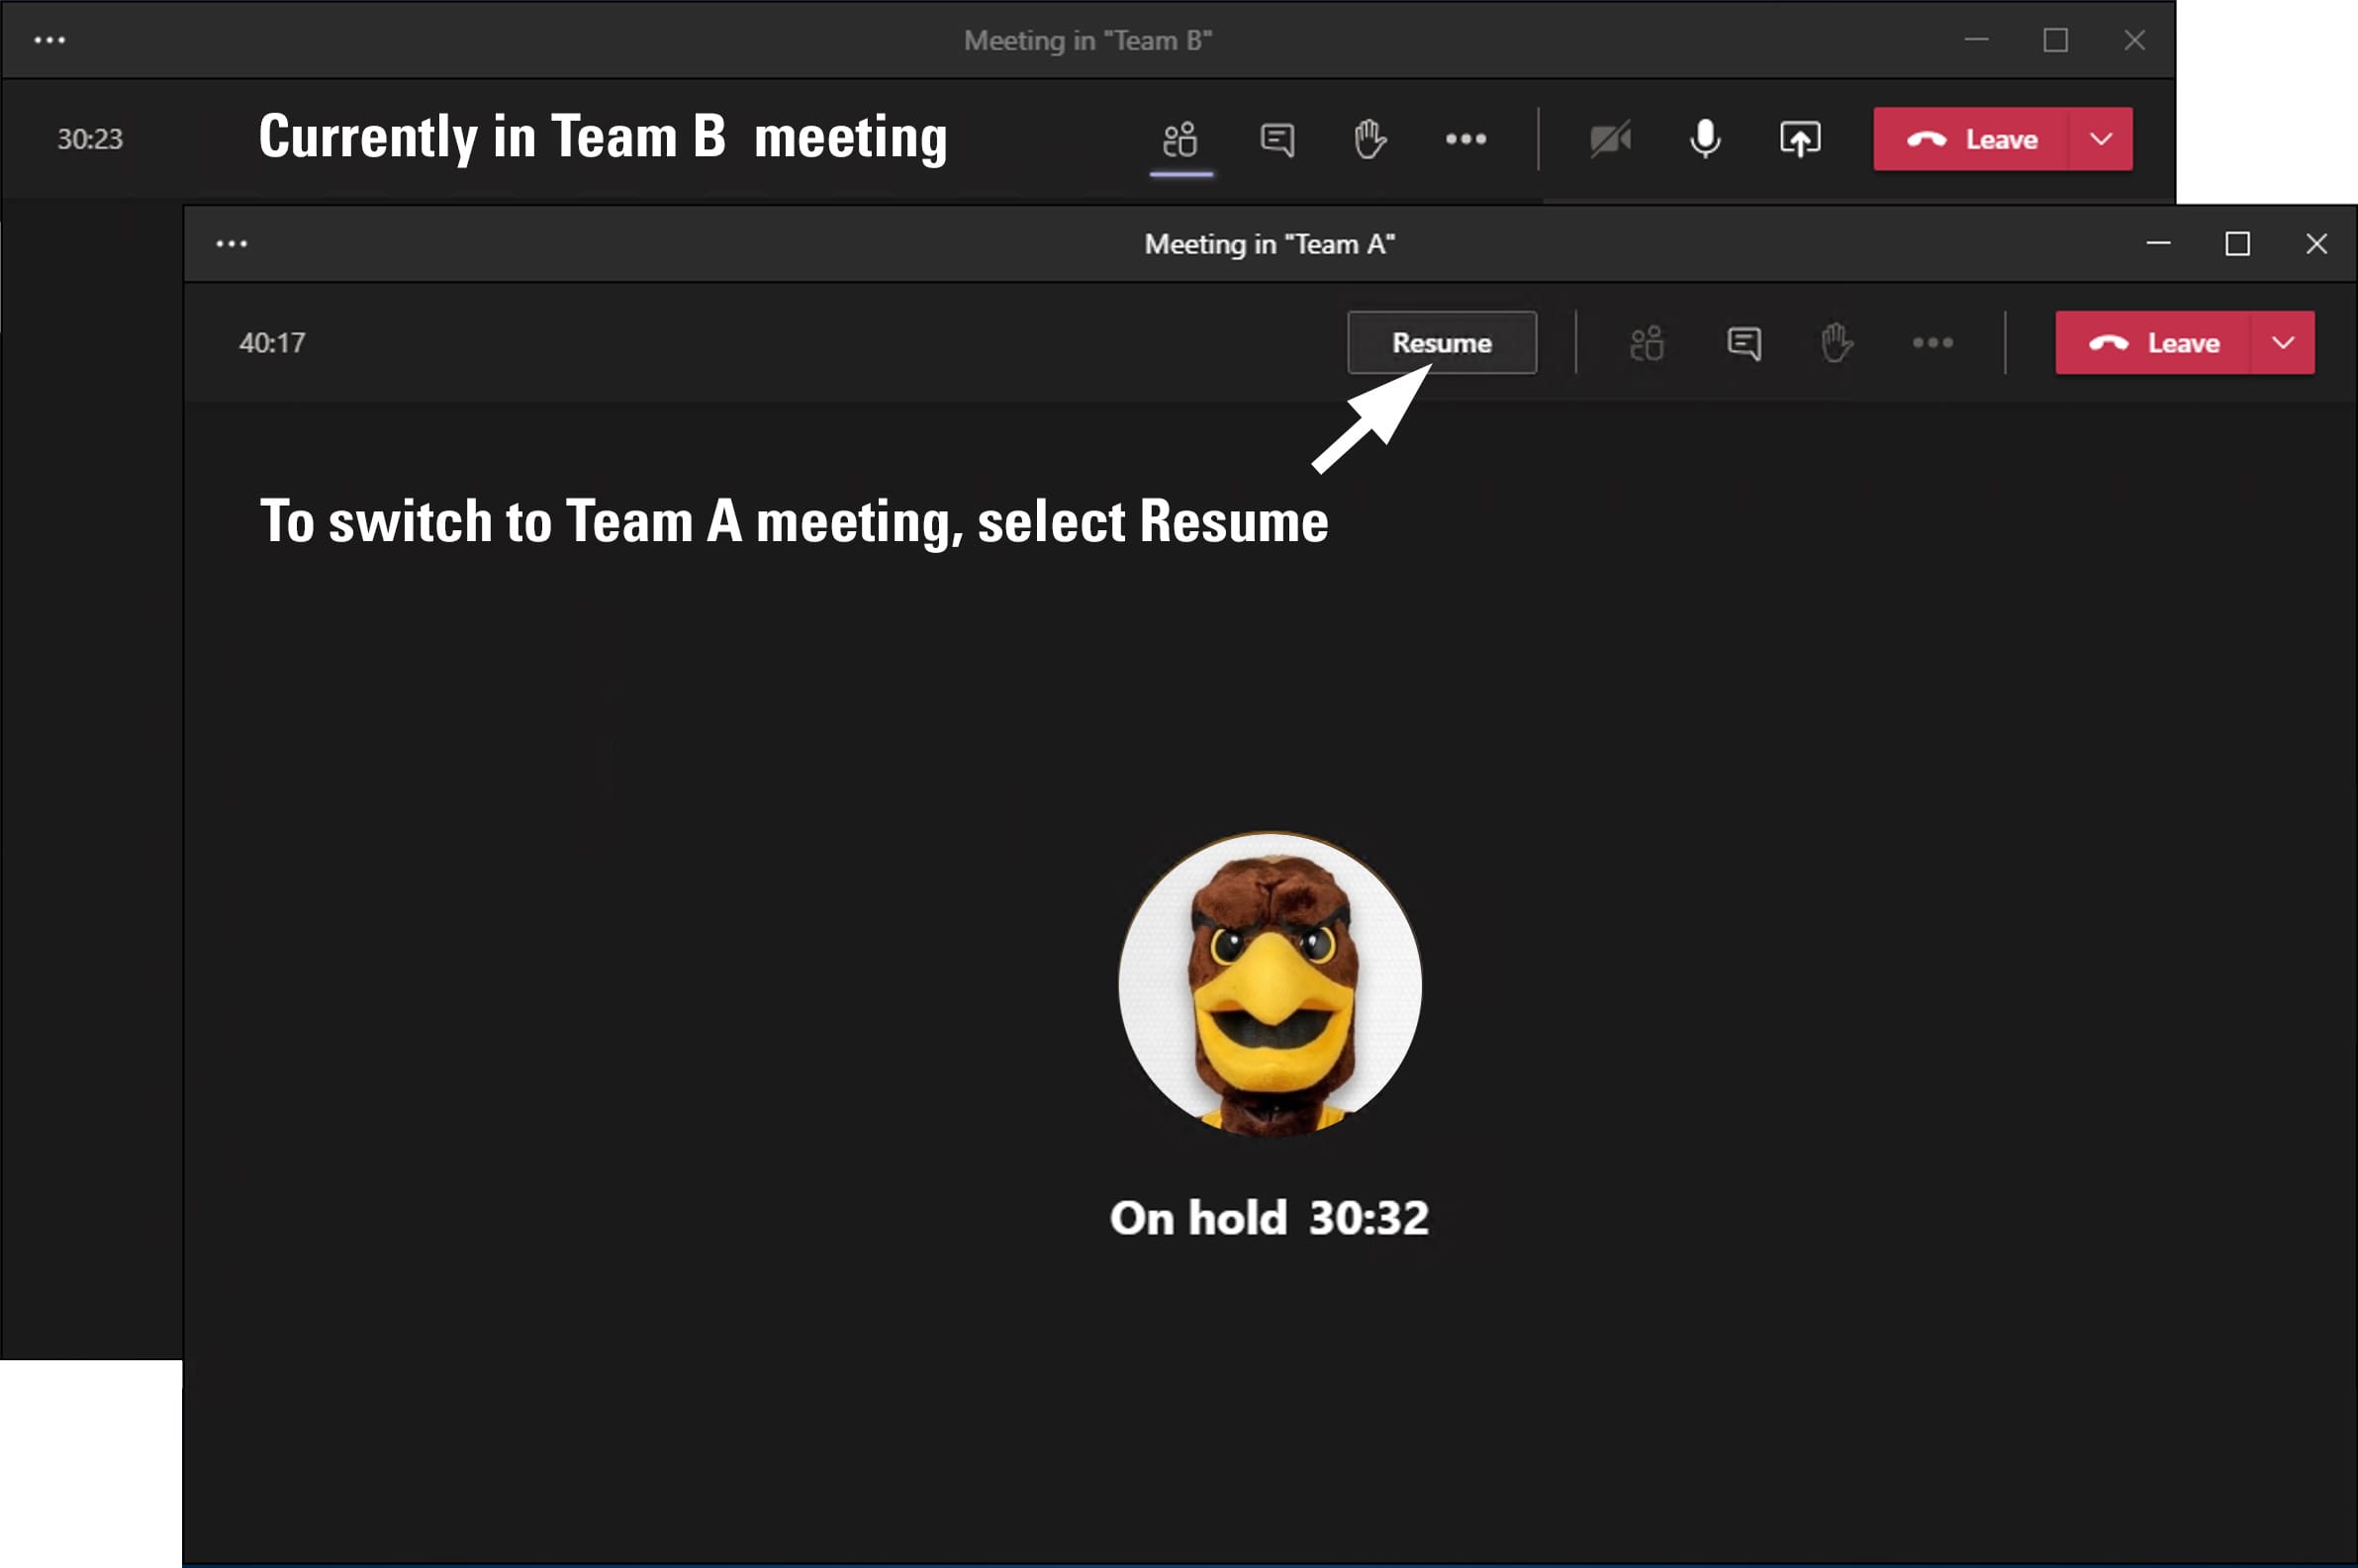Show participants in Team B meeting
2358x1568 pixels.
click(1180, 139)
